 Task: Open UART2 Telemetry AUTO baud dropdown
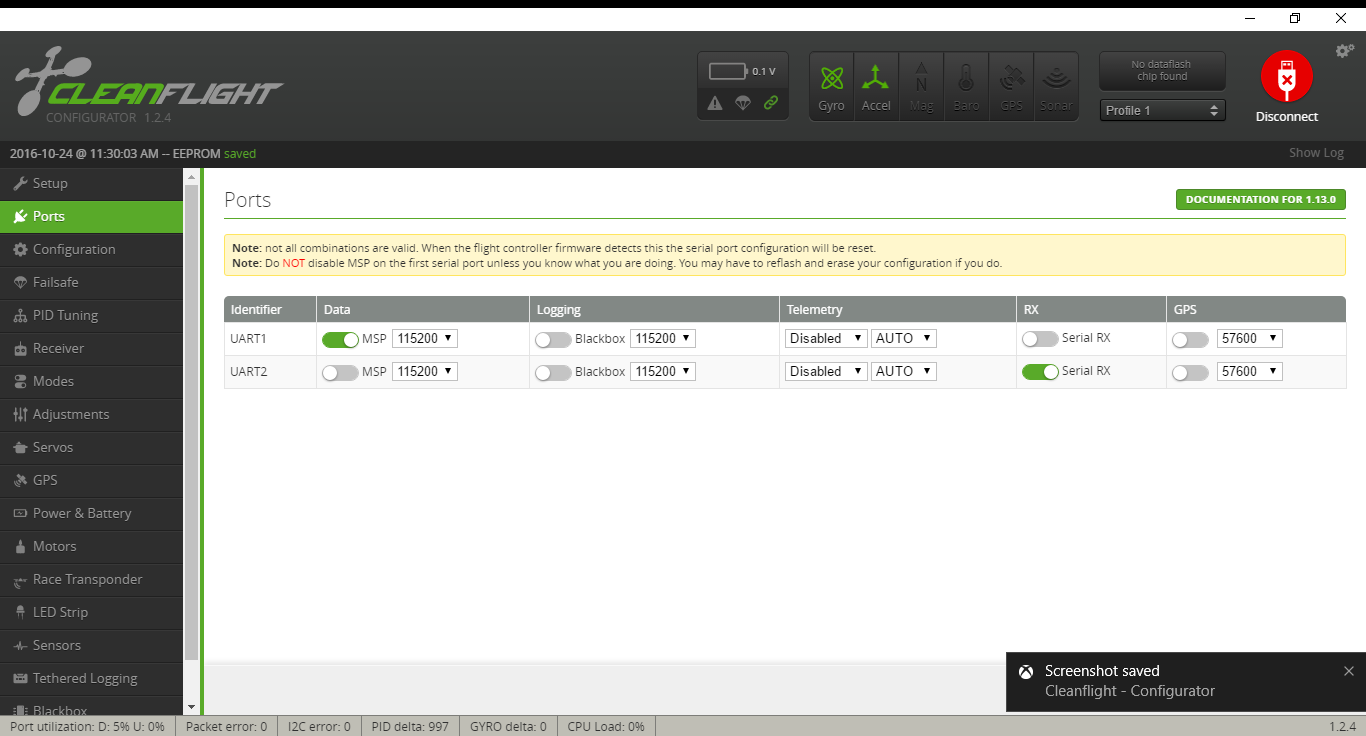(x=904, y=371)
